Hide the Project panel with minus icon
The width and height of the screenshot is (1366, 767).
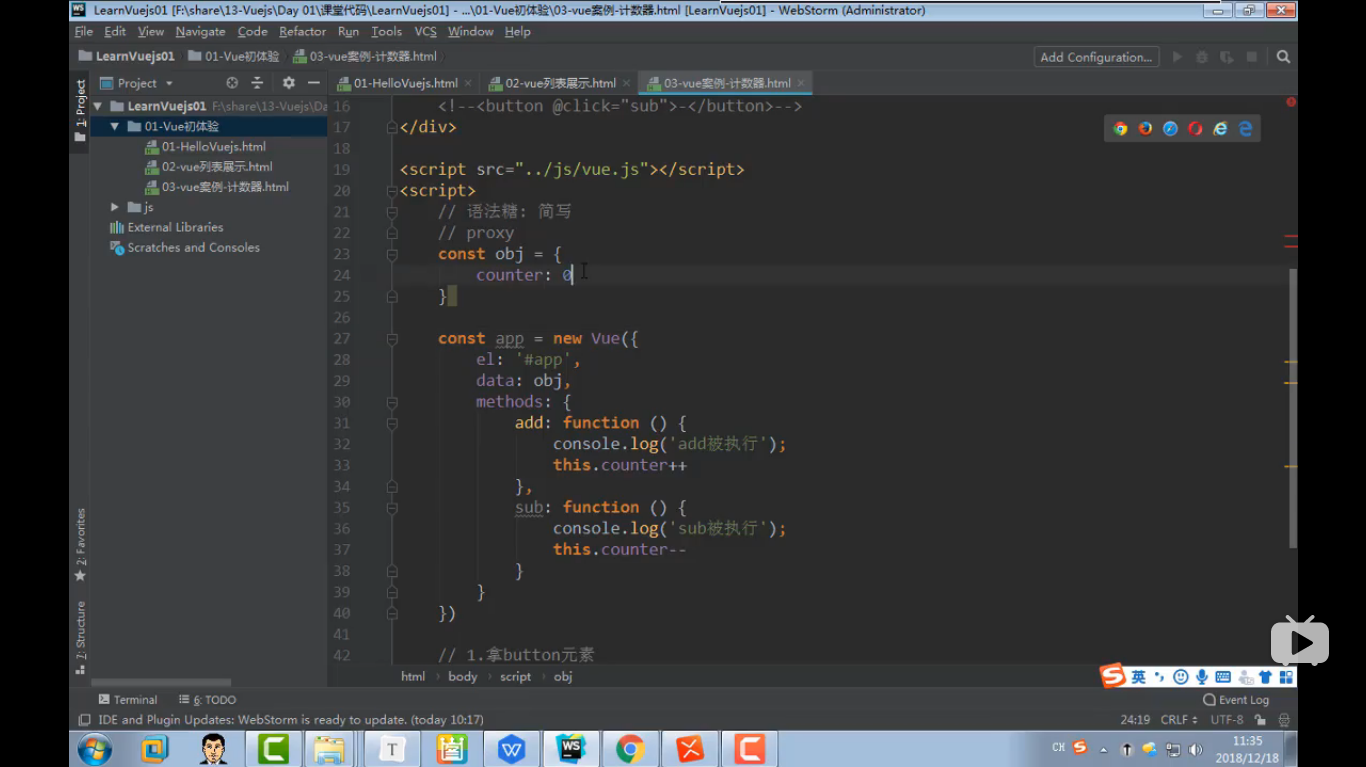pos(313,83)
